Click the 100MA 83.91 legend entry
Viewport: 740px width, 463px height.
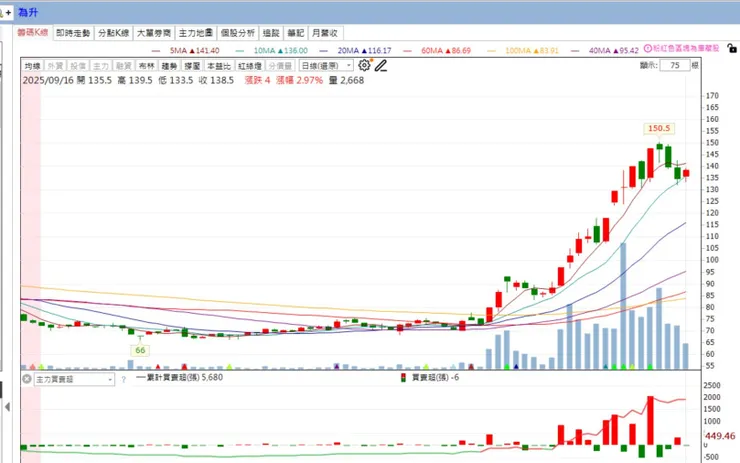point(523,51)
